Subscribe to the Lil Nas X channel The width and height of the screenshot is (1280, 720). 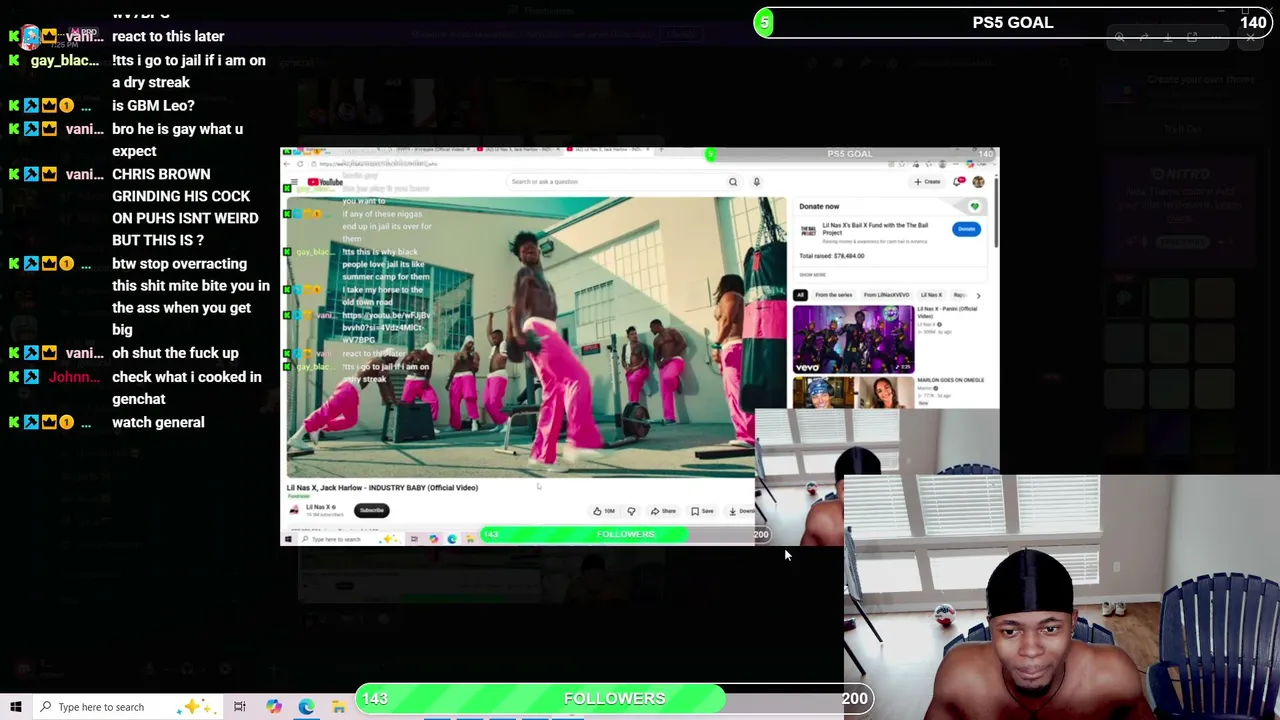click(371, 510)
